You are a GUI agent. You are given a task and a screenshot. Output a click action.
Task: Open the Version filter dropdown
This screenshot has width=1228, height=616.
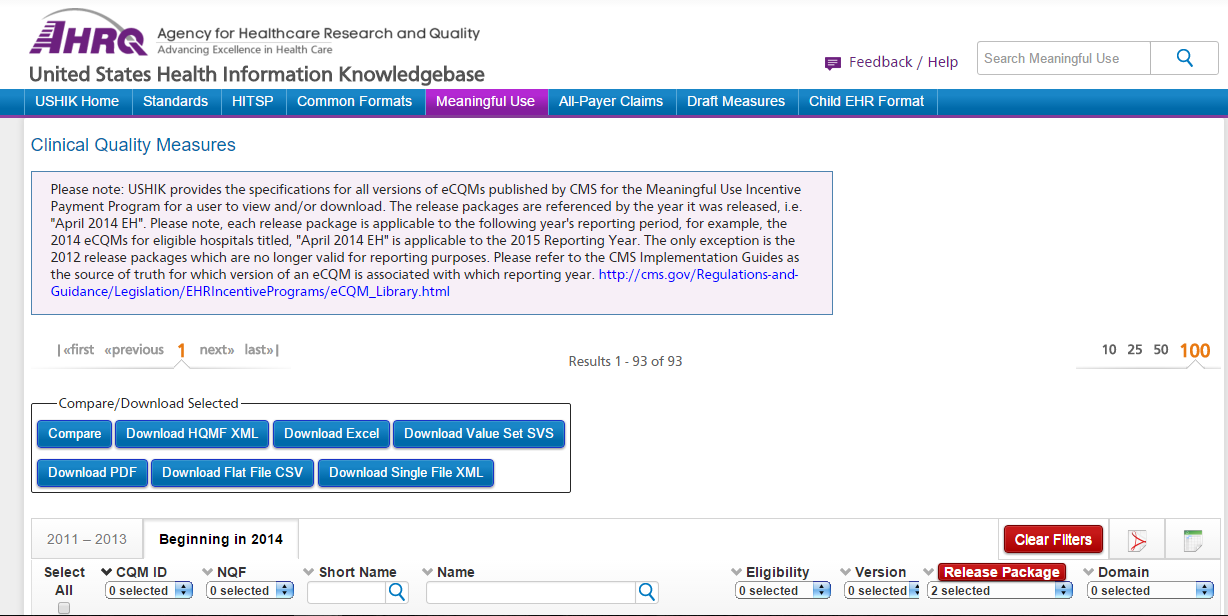[883, 591]
